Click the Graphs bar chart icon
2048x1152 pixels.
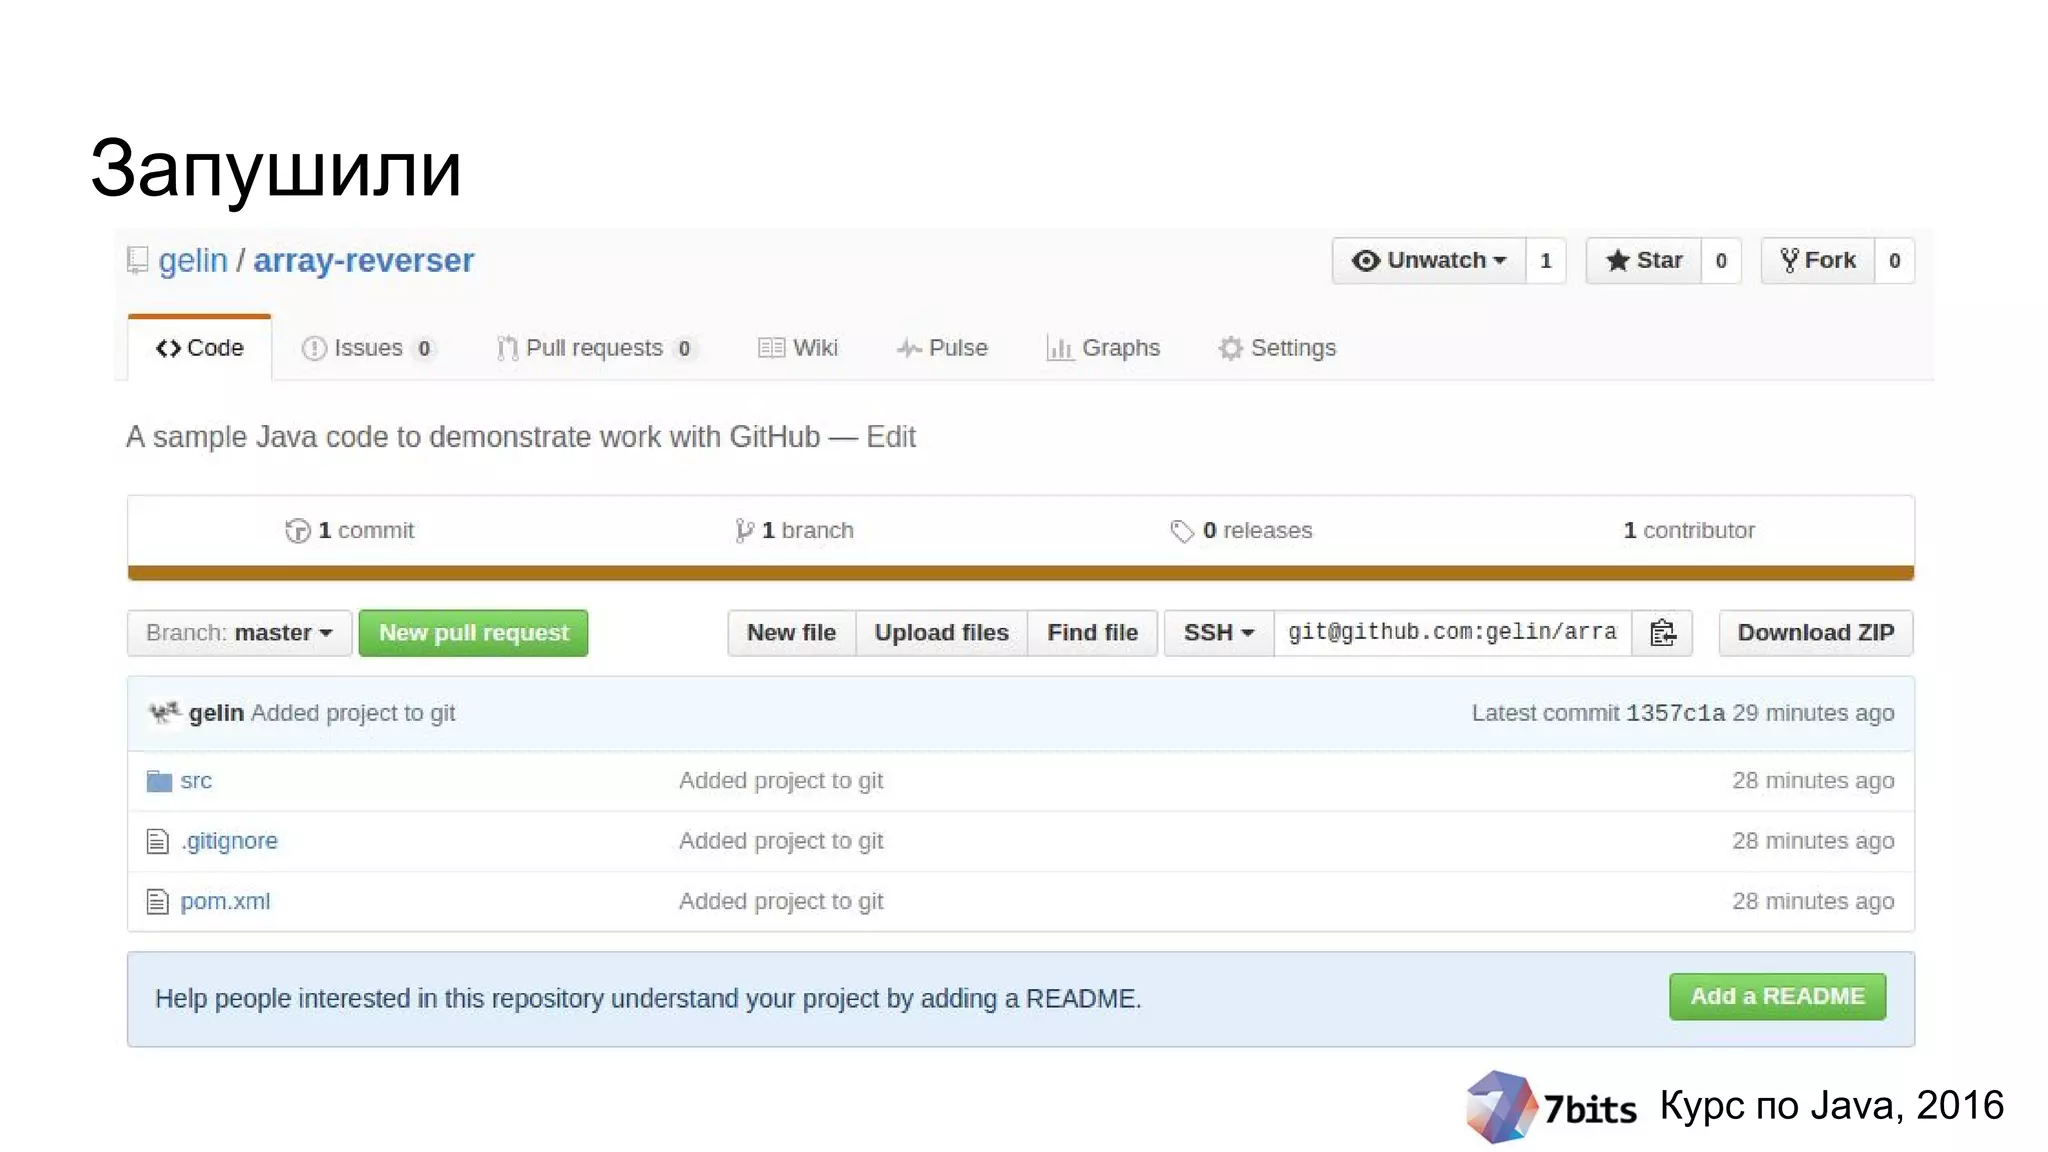pos(1059,348)
